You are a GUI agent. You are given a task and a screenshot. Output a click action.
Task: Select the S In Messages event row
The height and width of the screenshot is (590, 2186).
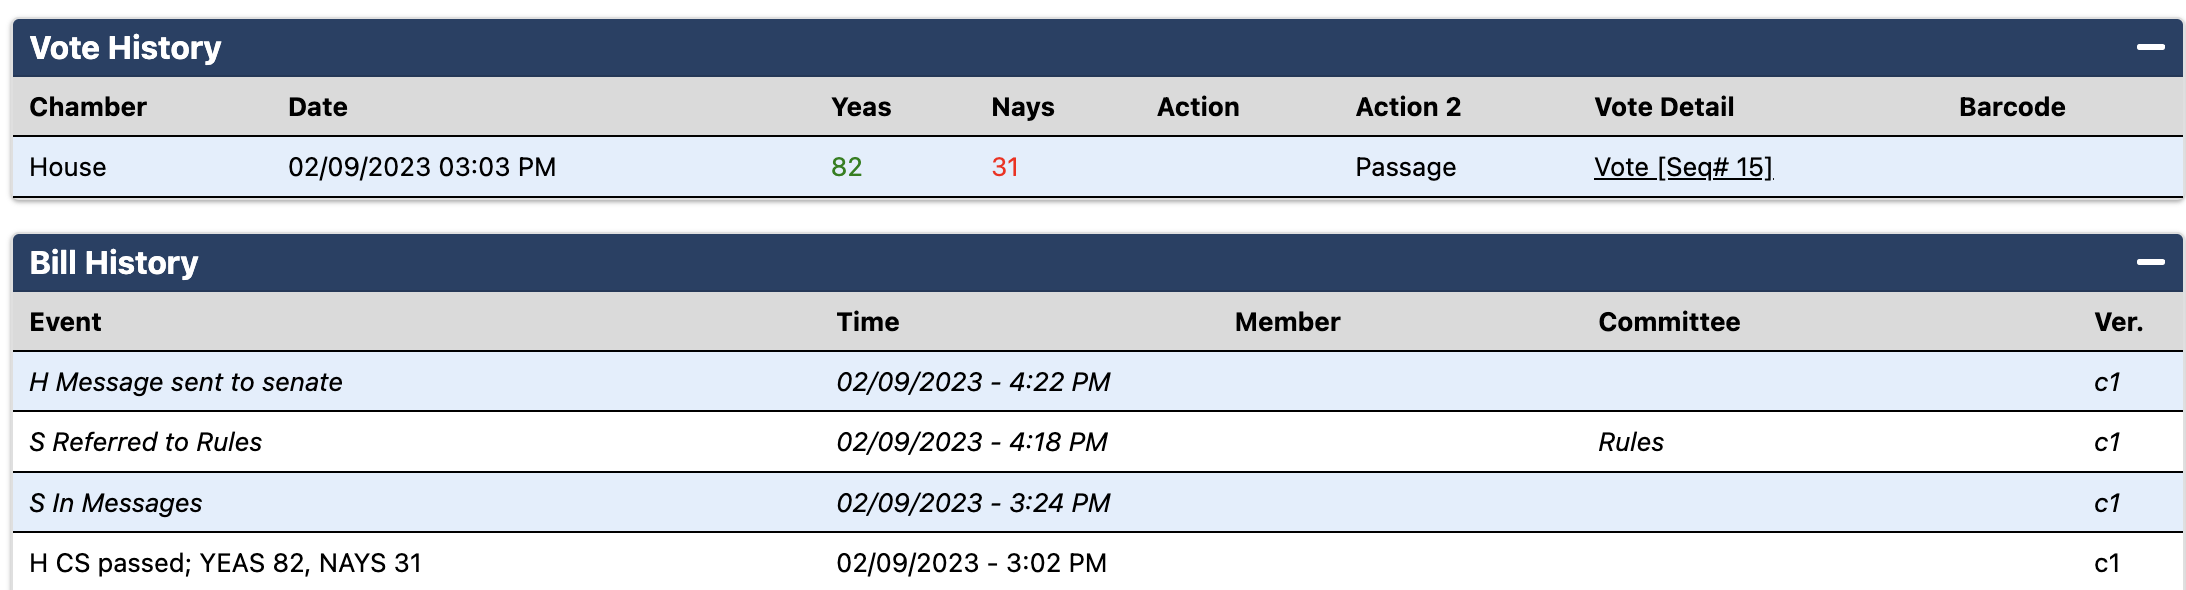(116, 503)
